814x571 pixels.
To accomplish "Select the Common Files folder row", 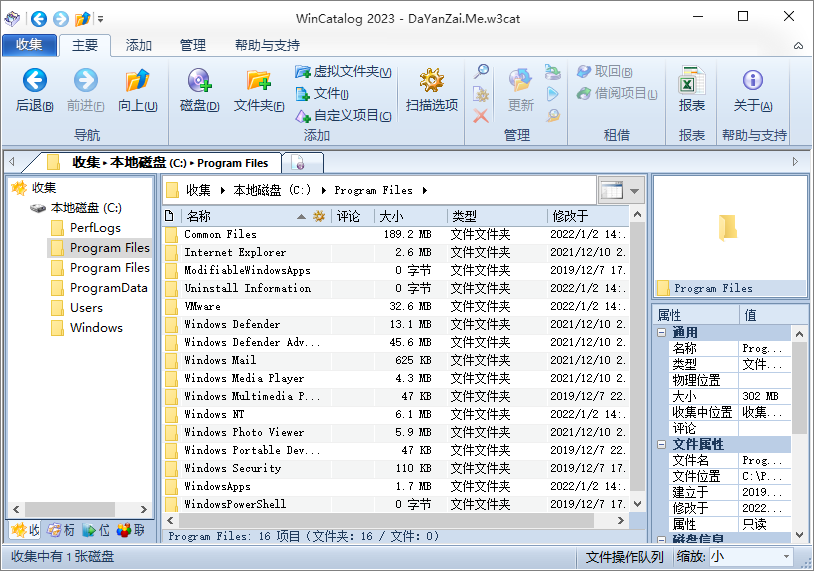I will 397,234.
